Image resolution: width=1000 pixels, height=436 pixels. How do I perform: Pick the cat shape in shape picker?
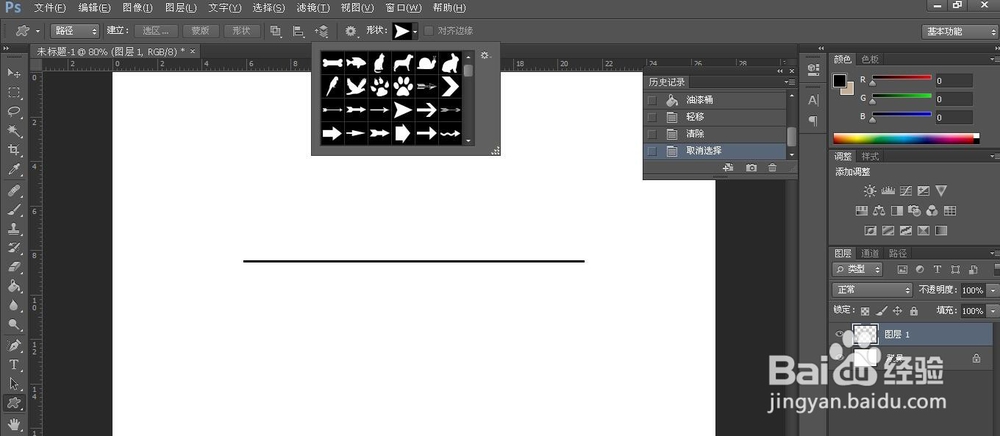(379, 62)
